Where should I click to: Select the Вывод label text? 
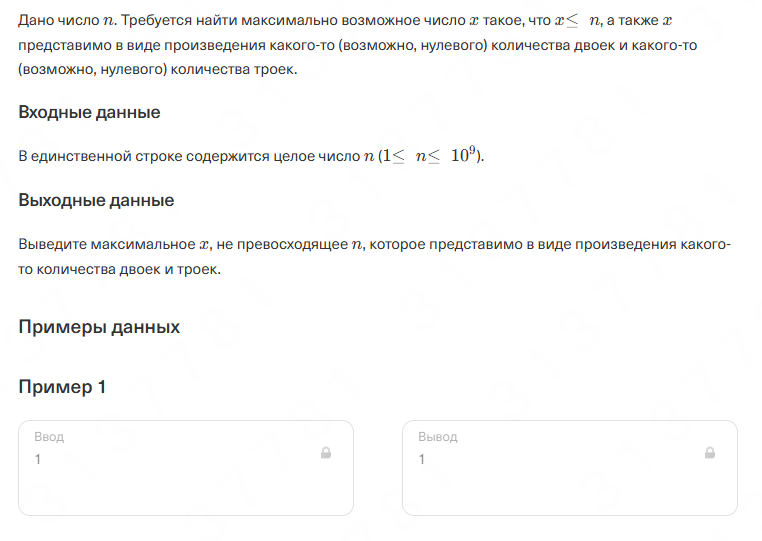(437, 436)
